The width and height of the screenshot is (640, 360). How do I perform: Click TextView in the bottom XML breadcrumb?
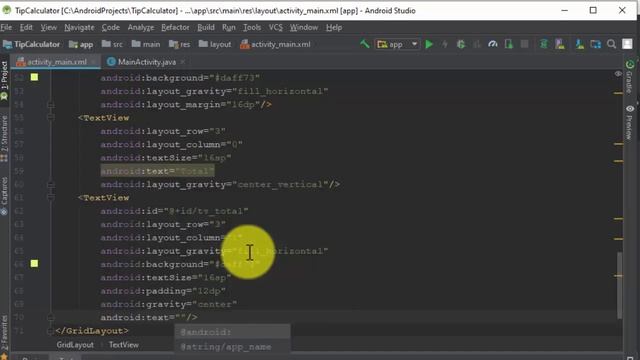124,345
